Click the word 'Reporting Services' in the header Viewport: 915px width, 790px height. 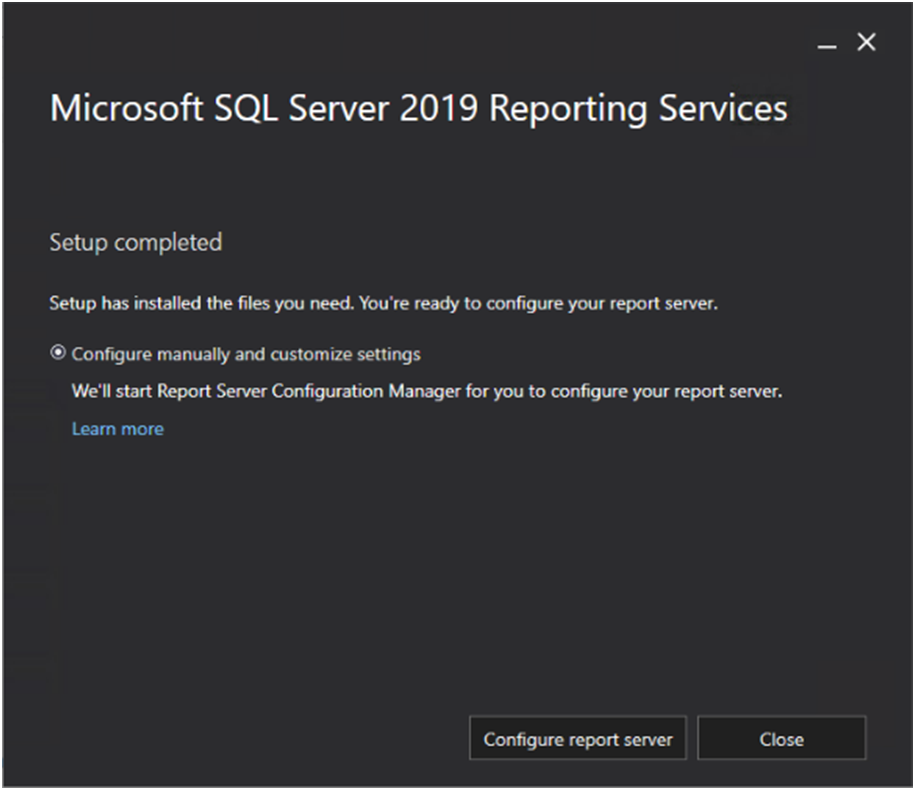point(638,108)
